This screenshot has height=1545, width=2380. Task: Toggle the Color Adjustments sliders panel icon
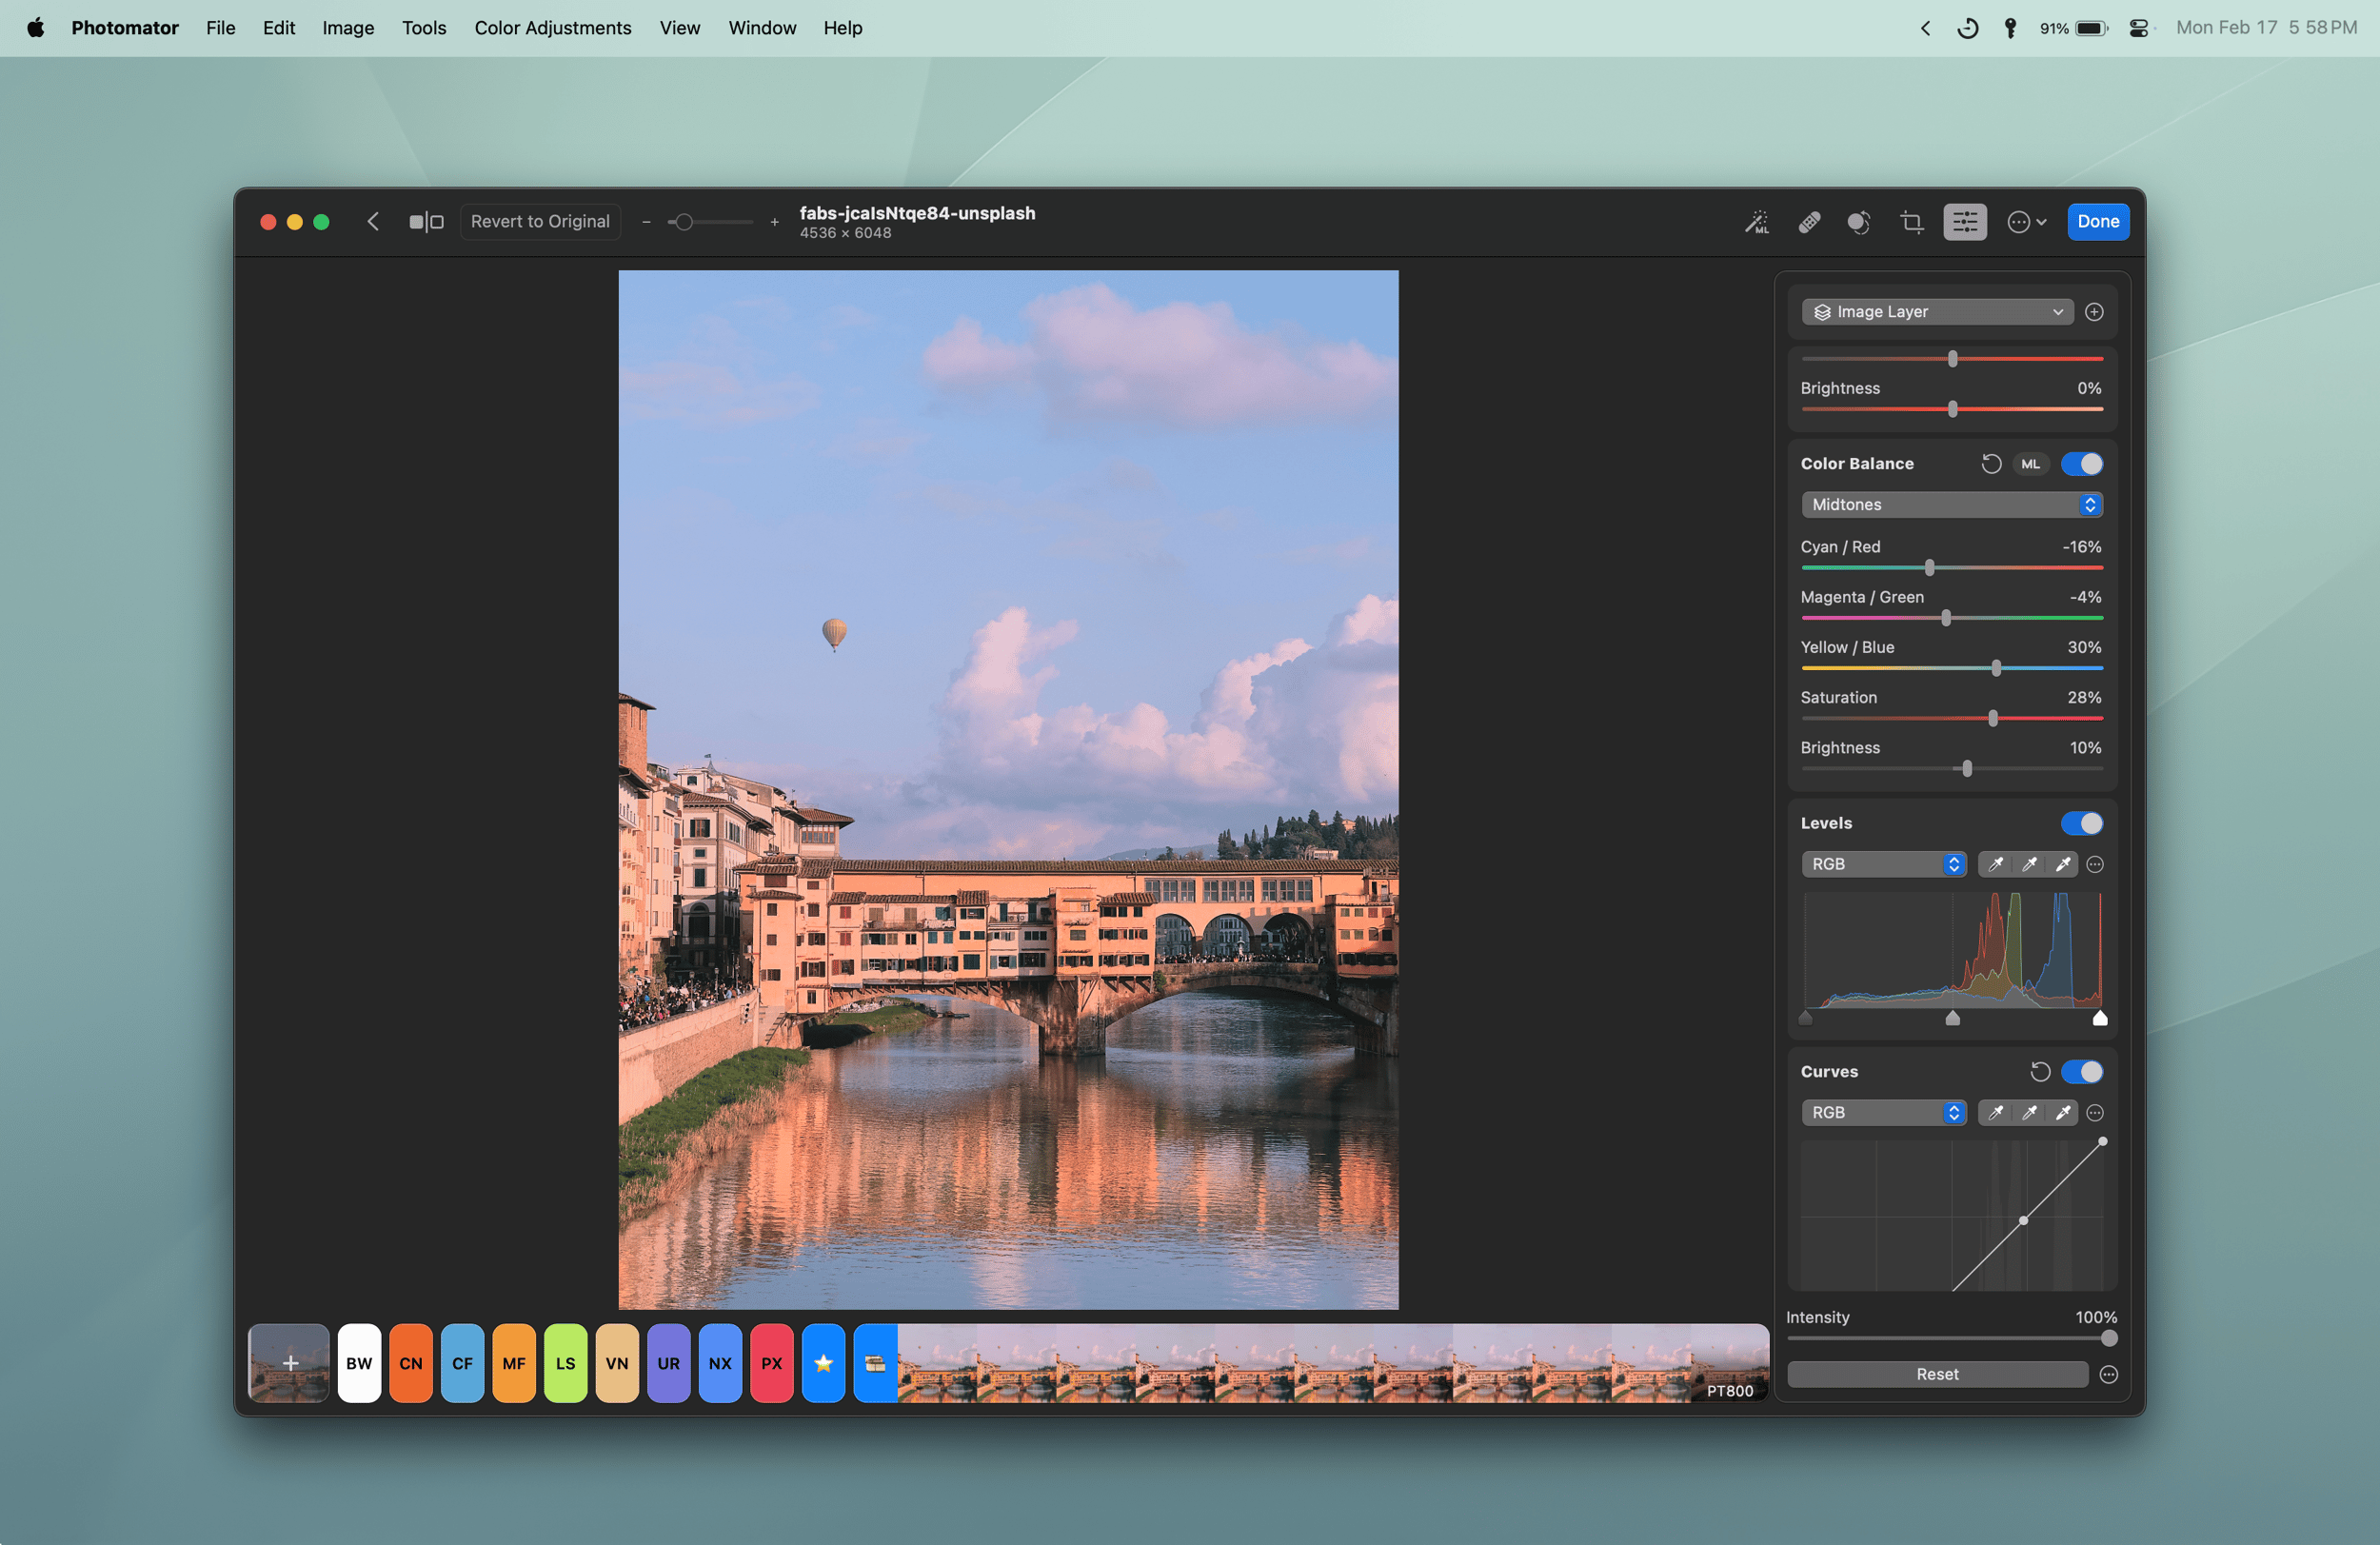1965,222
